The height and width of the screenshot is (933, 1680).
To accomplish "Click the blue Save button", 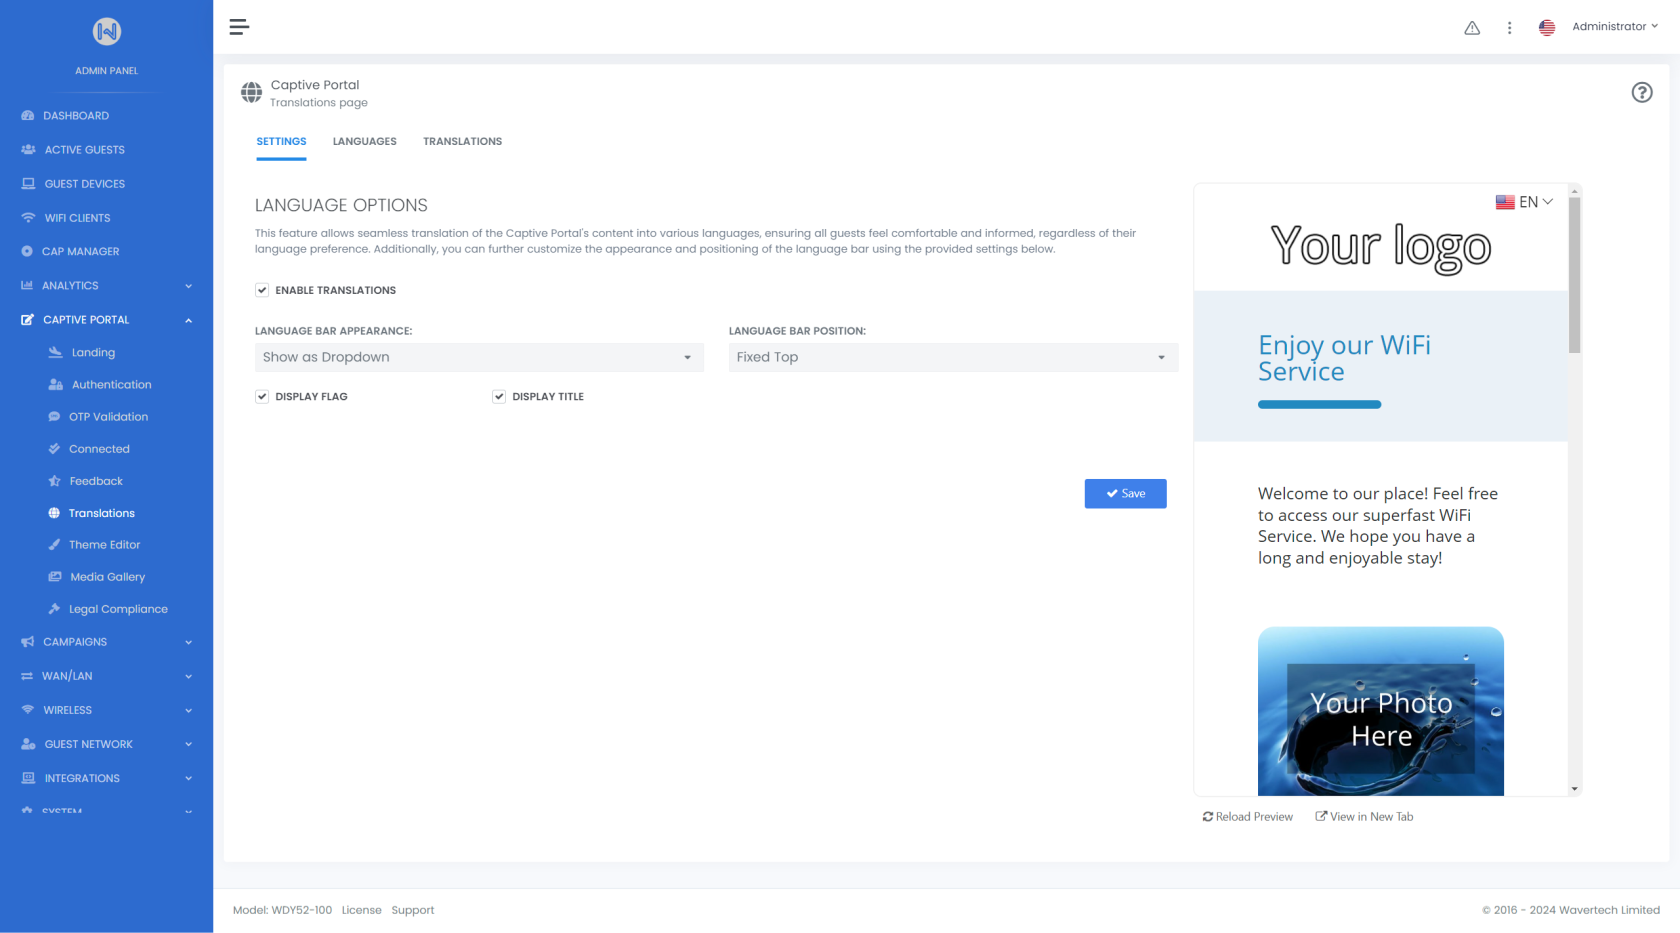I will pyautogui.click(x=1125, y=494).
